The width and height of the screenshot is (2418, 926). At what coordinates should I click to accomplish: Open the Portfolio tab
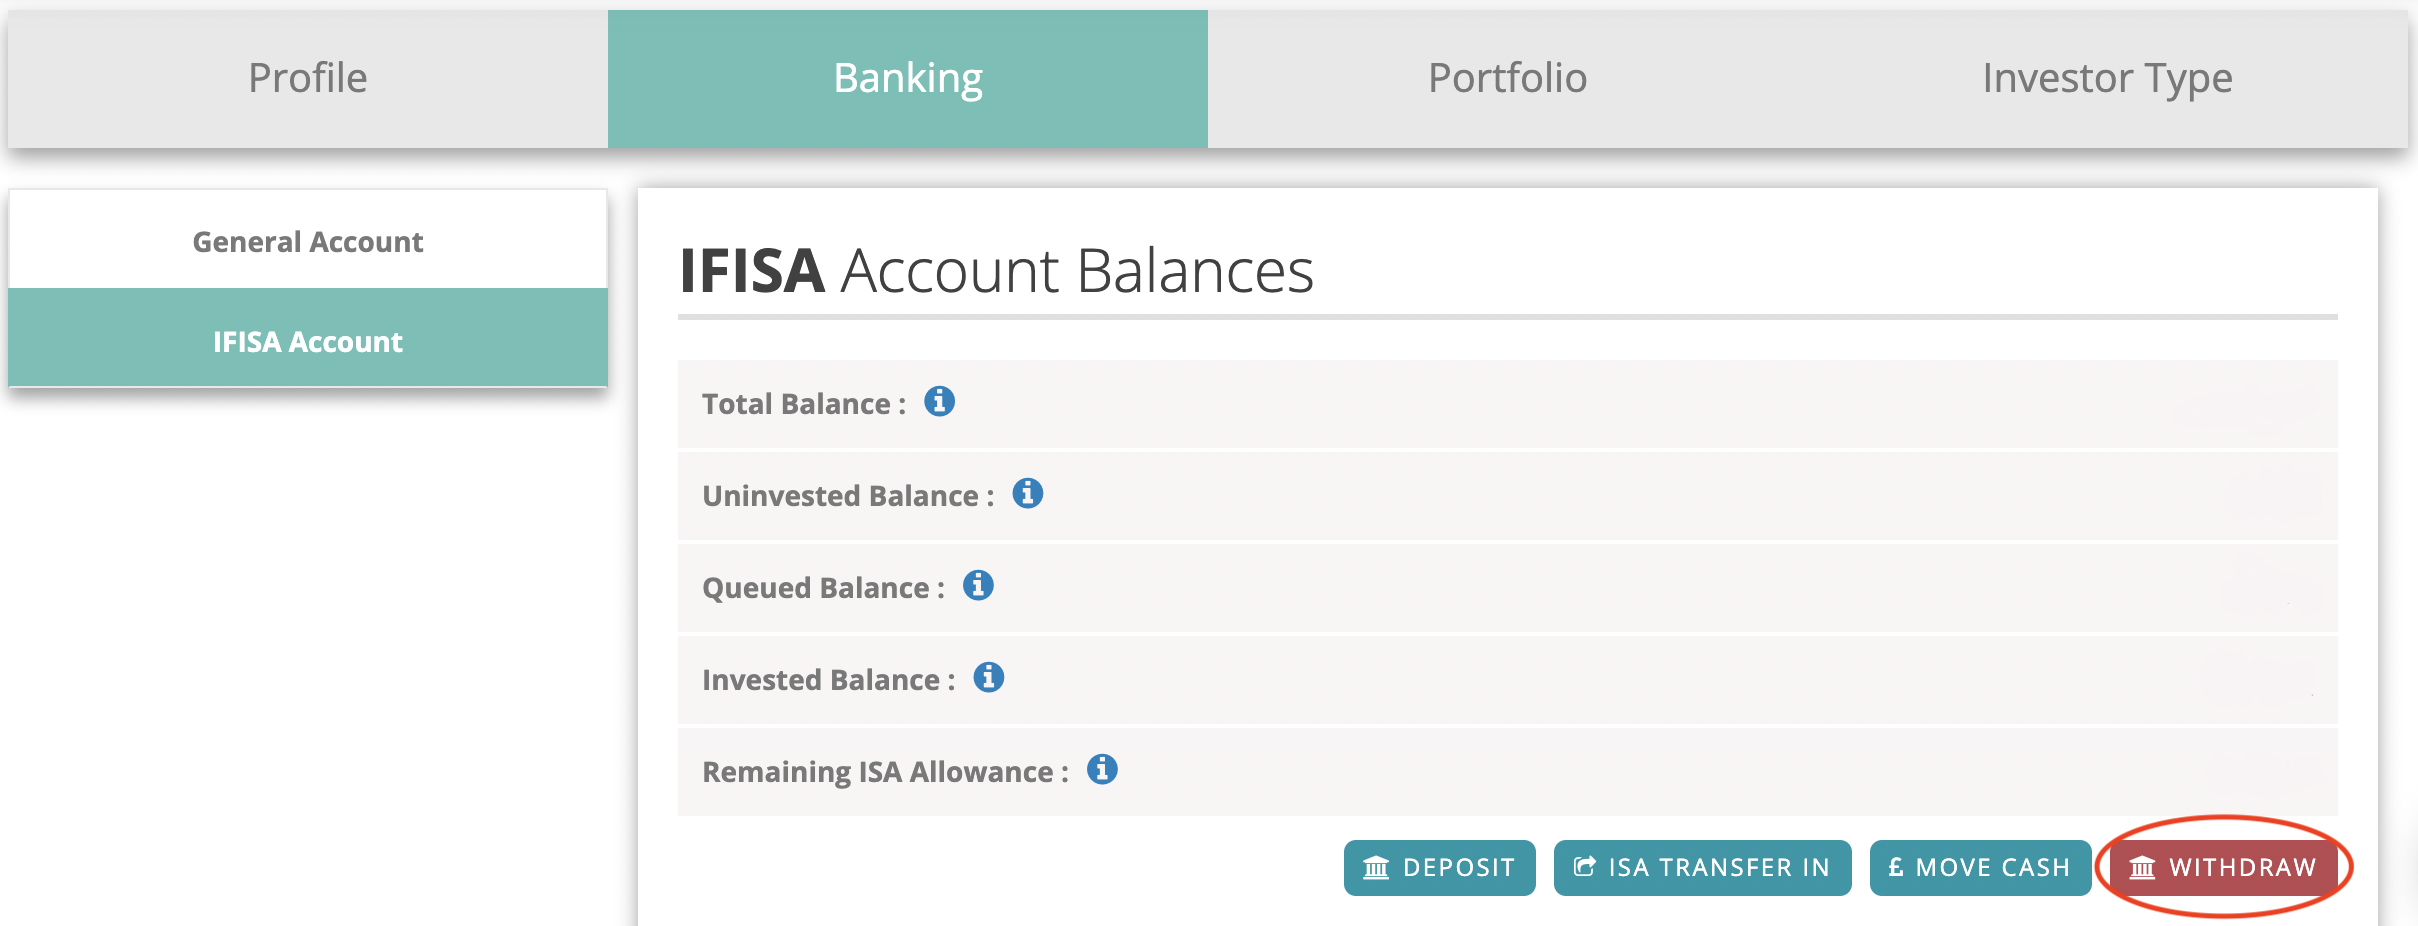point(1507,78)
